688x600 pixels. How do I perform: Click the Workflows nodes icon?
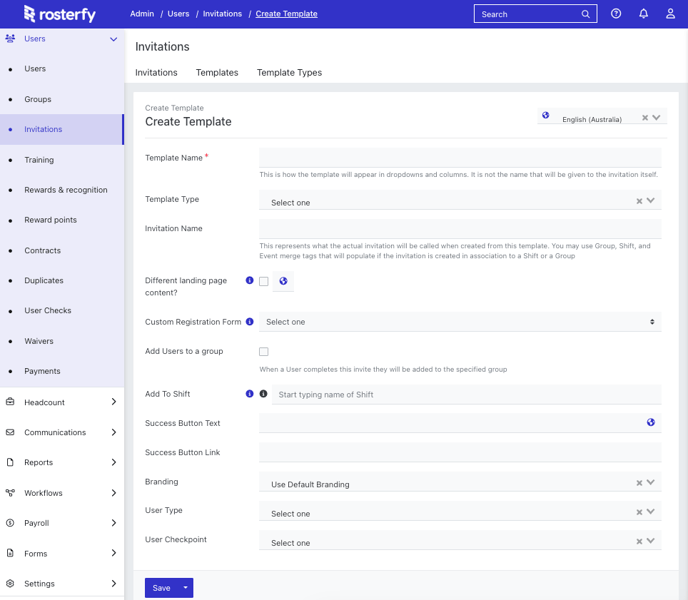point(10,492)
